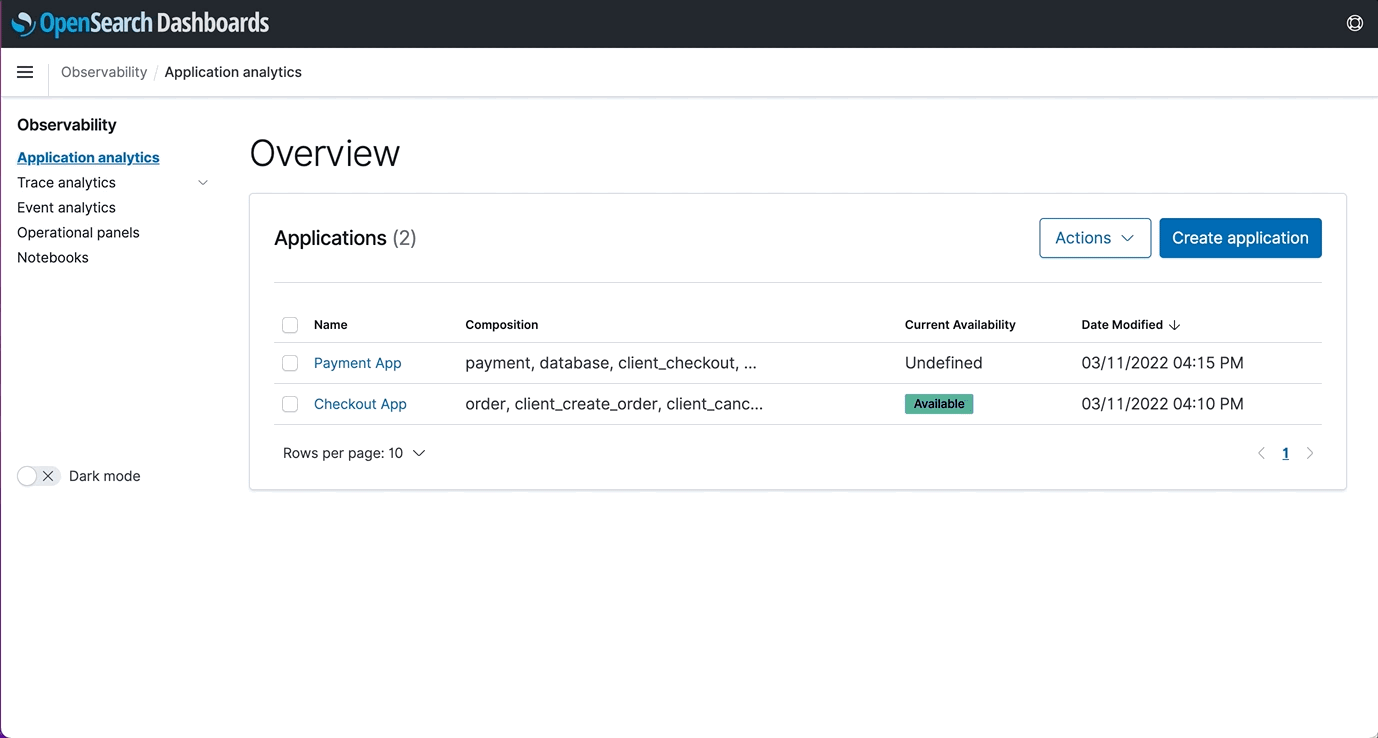Open Notebooks in sidebar

click(53, 257)
